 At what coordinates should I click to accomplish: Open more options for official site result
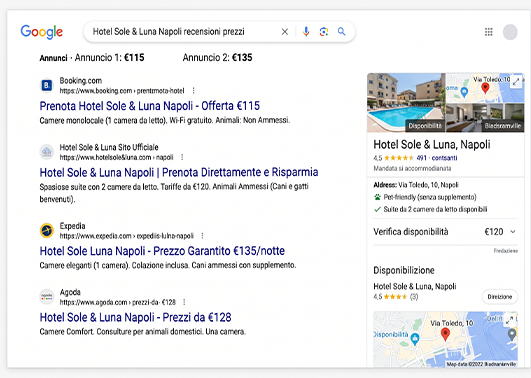point(182,157)
